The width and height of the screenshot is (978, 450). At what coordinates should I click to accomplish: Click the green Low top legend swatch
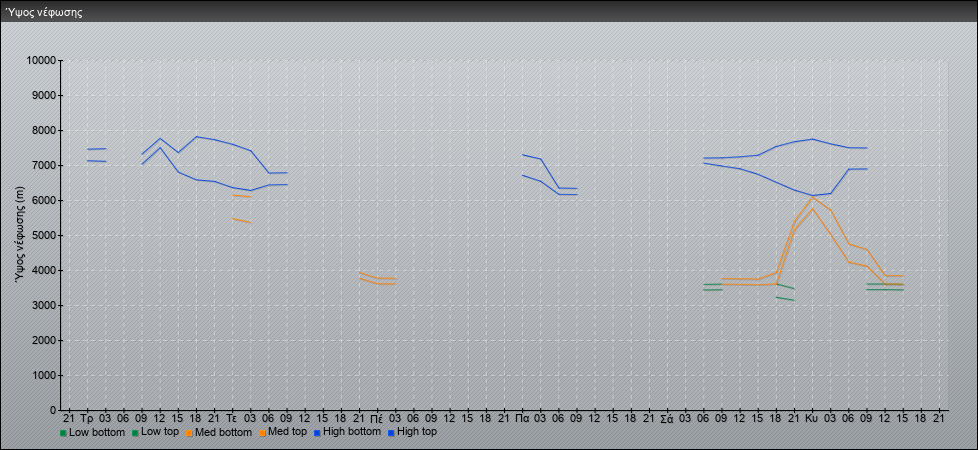(135, 433)
